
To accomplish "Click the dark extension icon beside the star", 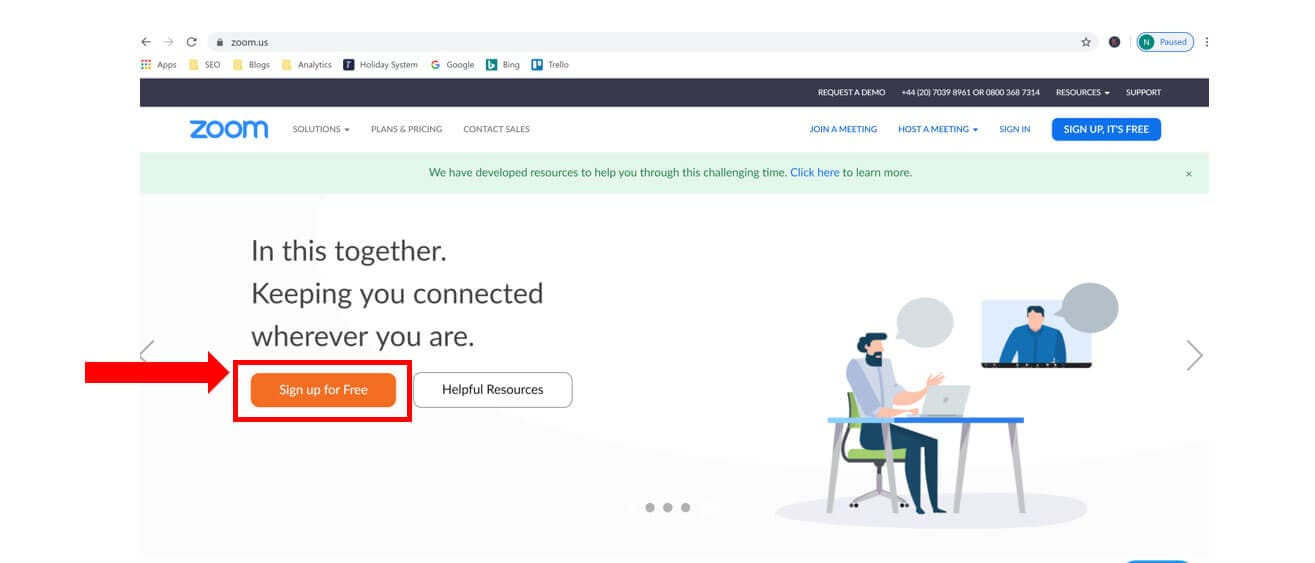I will click(x=1114, y=42).
